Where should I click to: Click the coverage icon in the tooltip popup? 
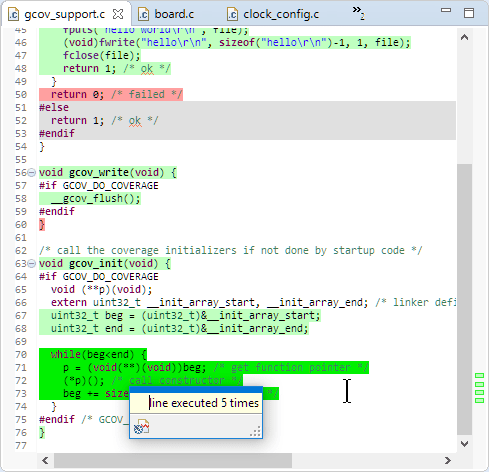[x=141, y=426]
